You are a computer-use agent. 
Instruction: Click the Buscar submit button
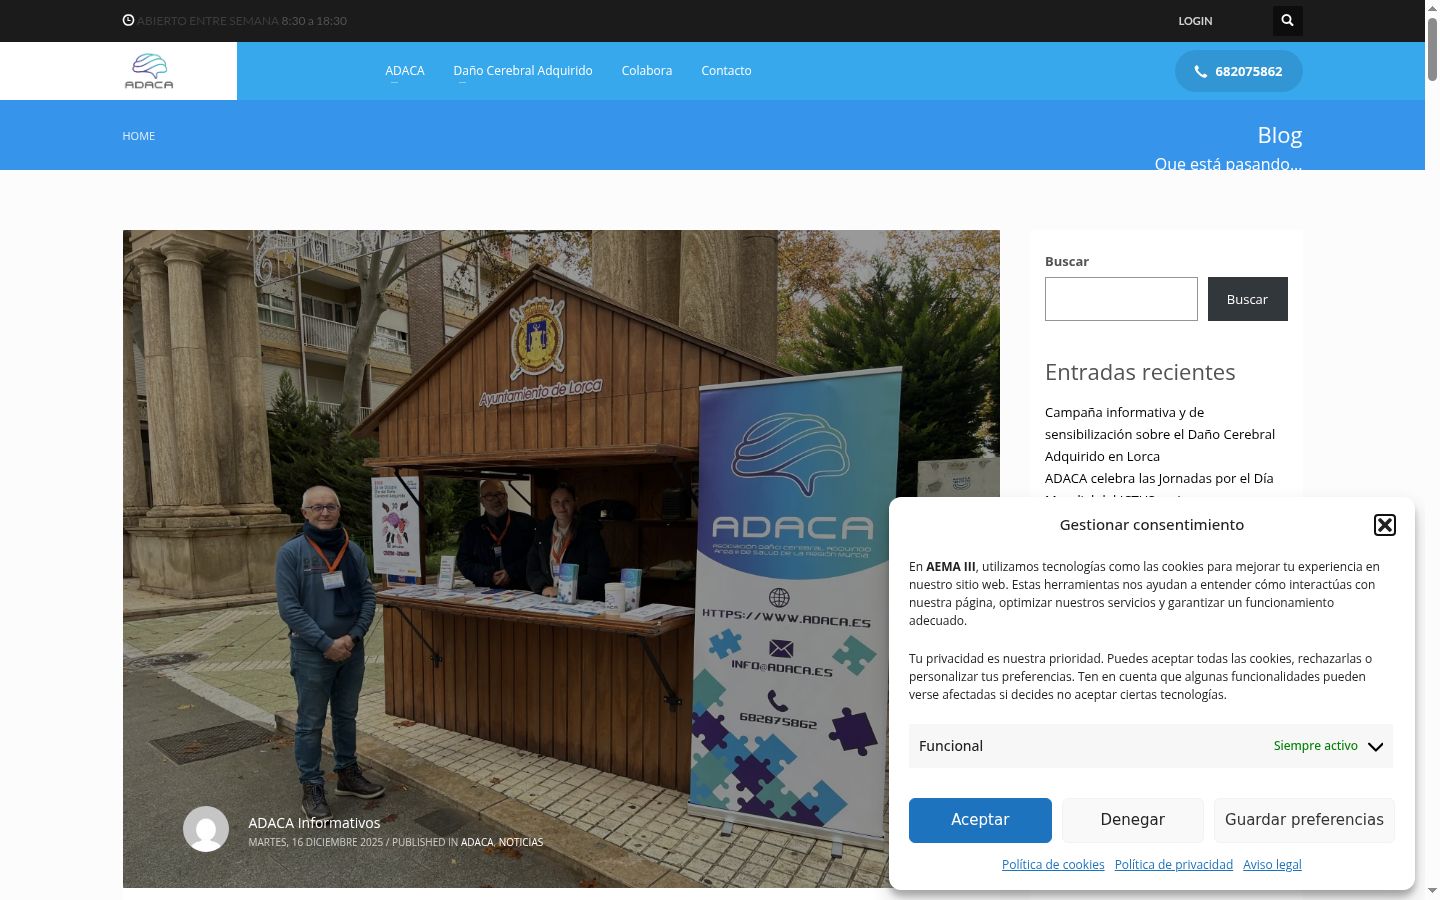(x=1247, y=299)
